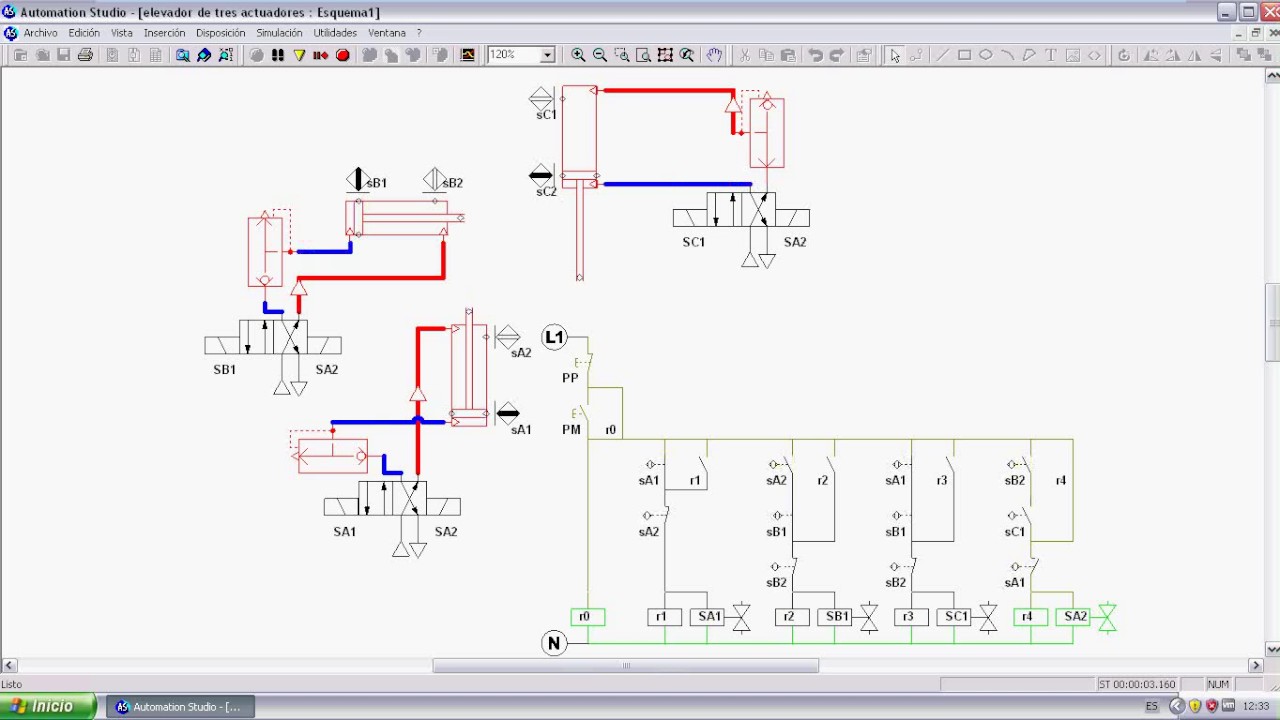Select the Pan hand tool
Screen dimensions: 1280x720
714,55
